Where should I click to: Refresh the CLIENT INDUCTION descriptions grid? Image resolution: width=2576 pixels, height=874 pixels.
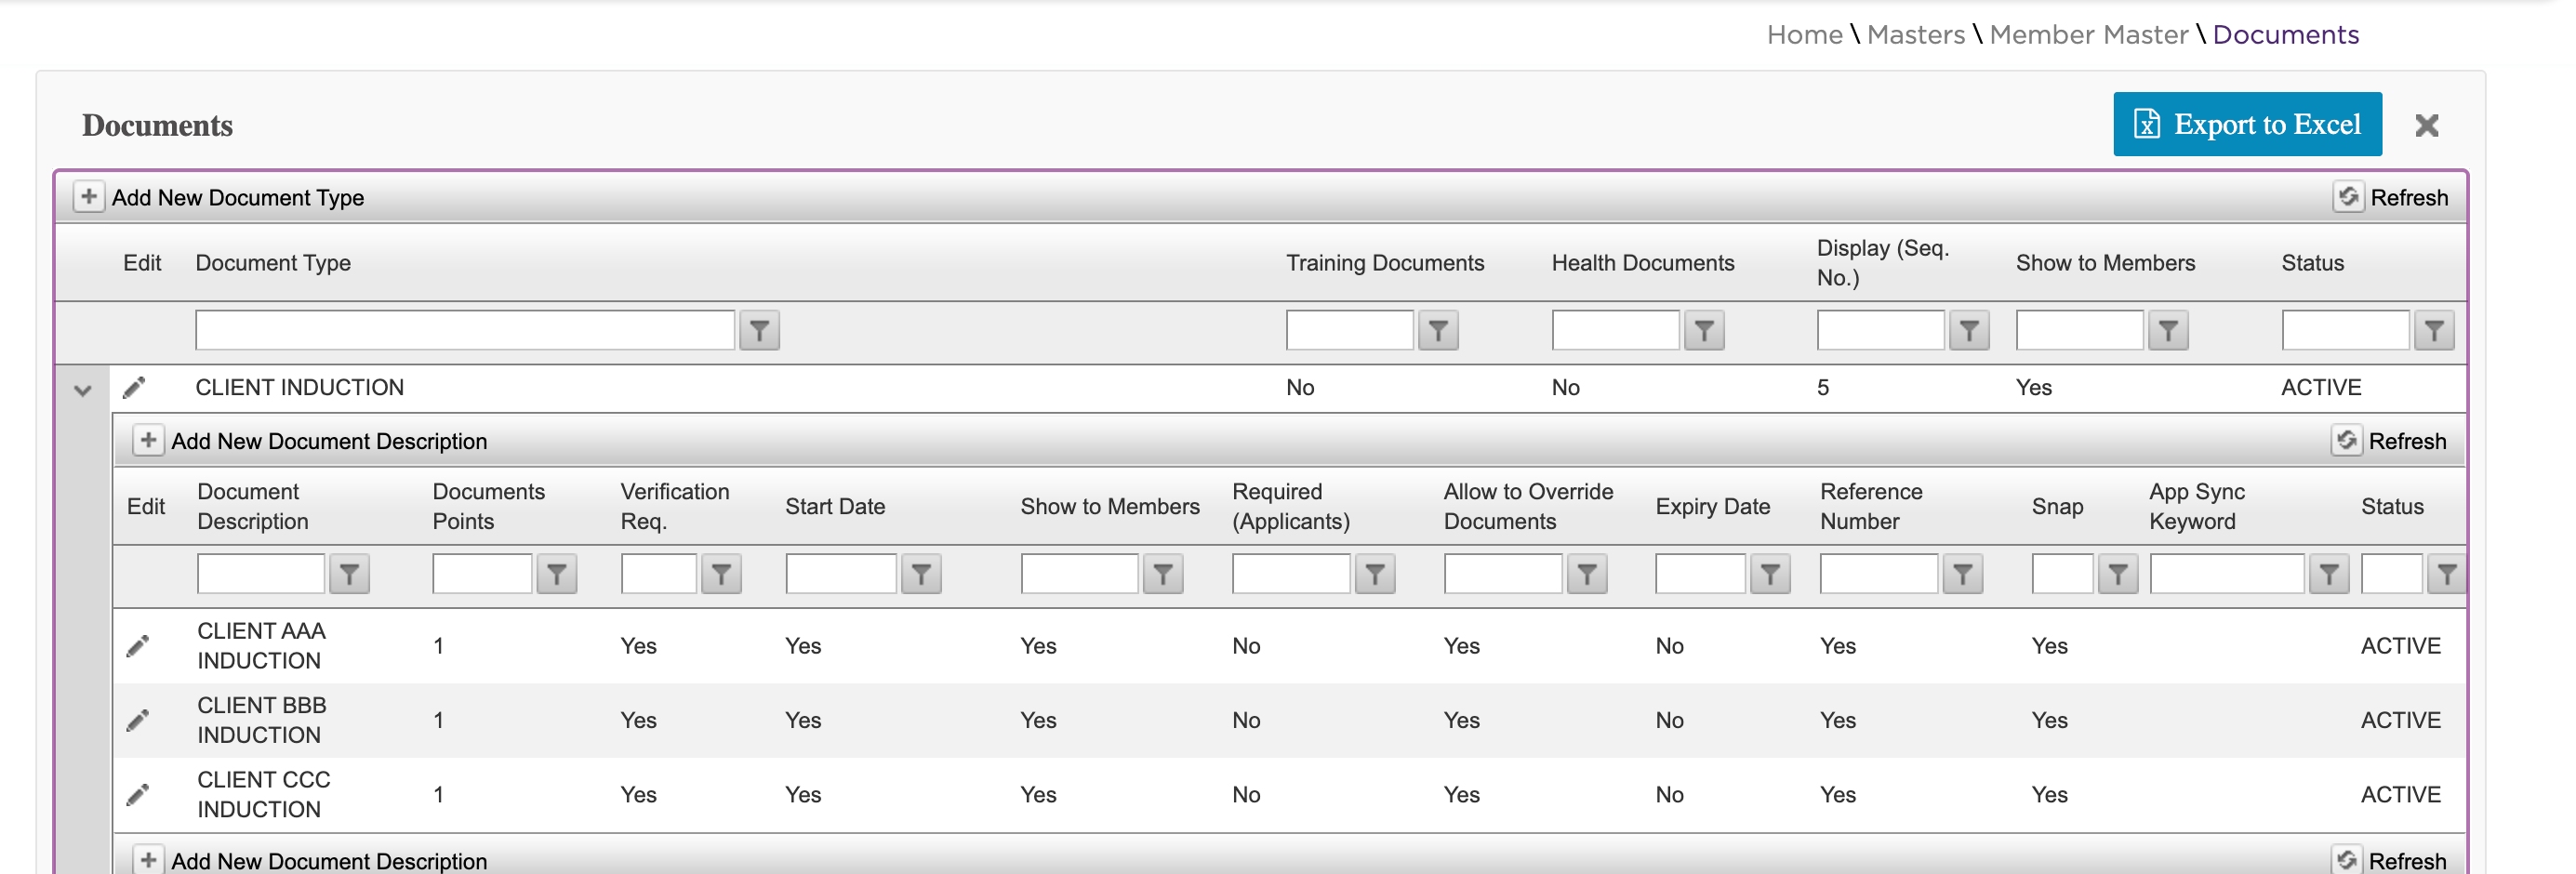(2389, 441)
